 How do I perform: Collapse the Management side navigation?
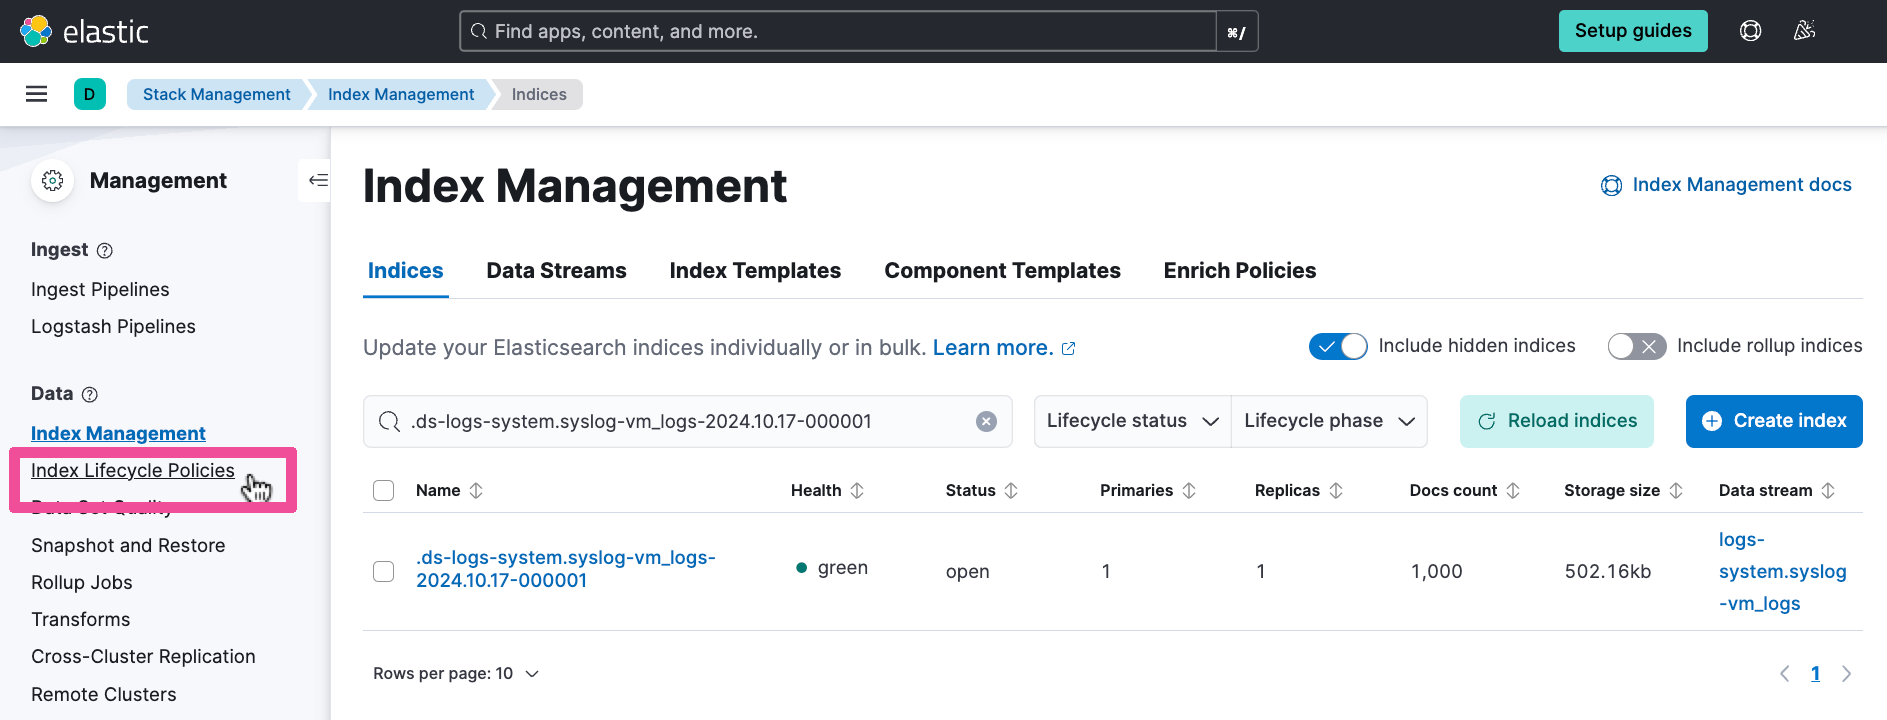click(318, 180)
